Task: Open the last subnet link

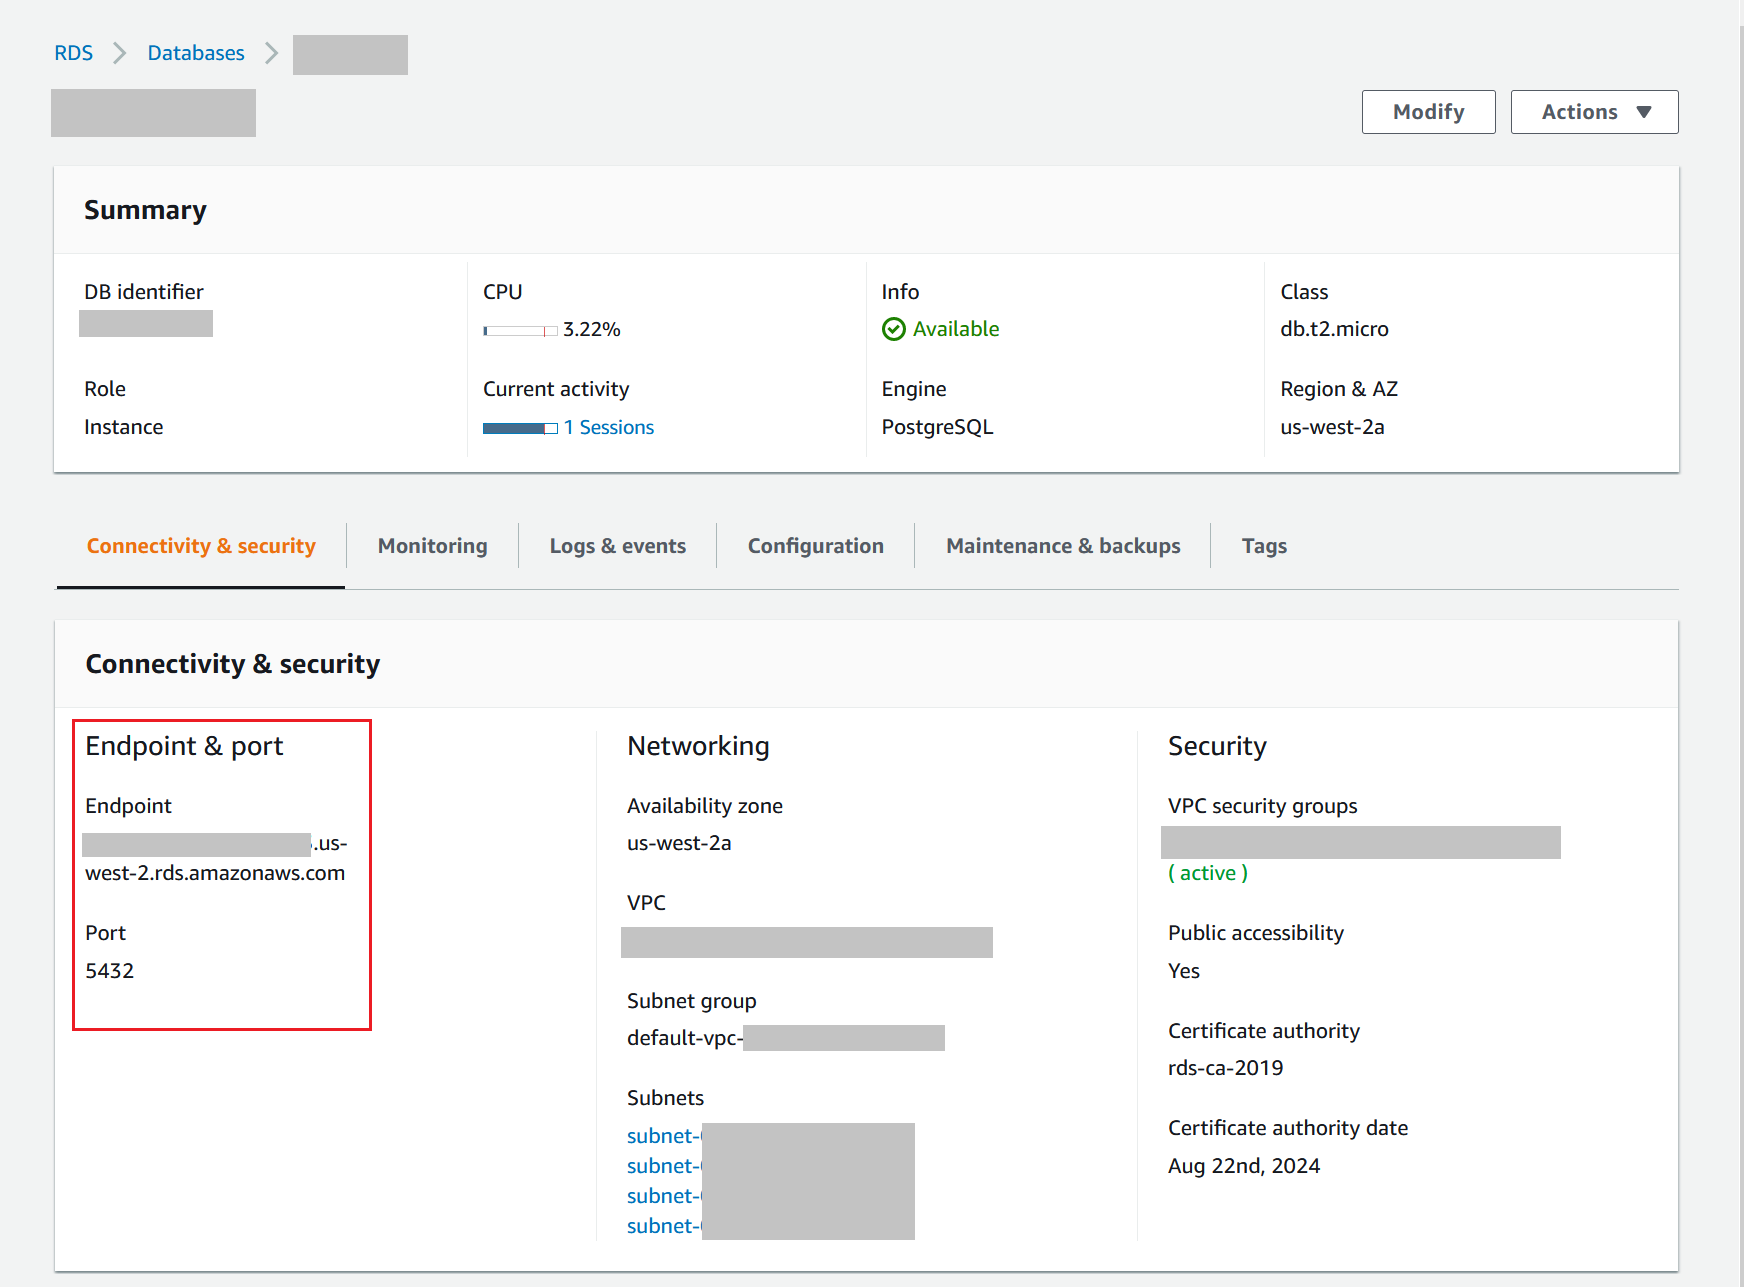Action: [x=663, y=1226]
